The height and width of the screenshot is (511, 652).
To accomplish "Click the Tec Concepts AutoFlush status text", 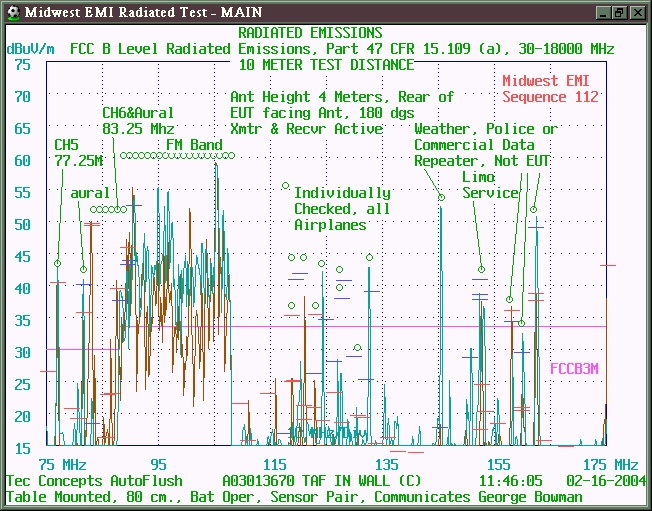I will (95, 481).
